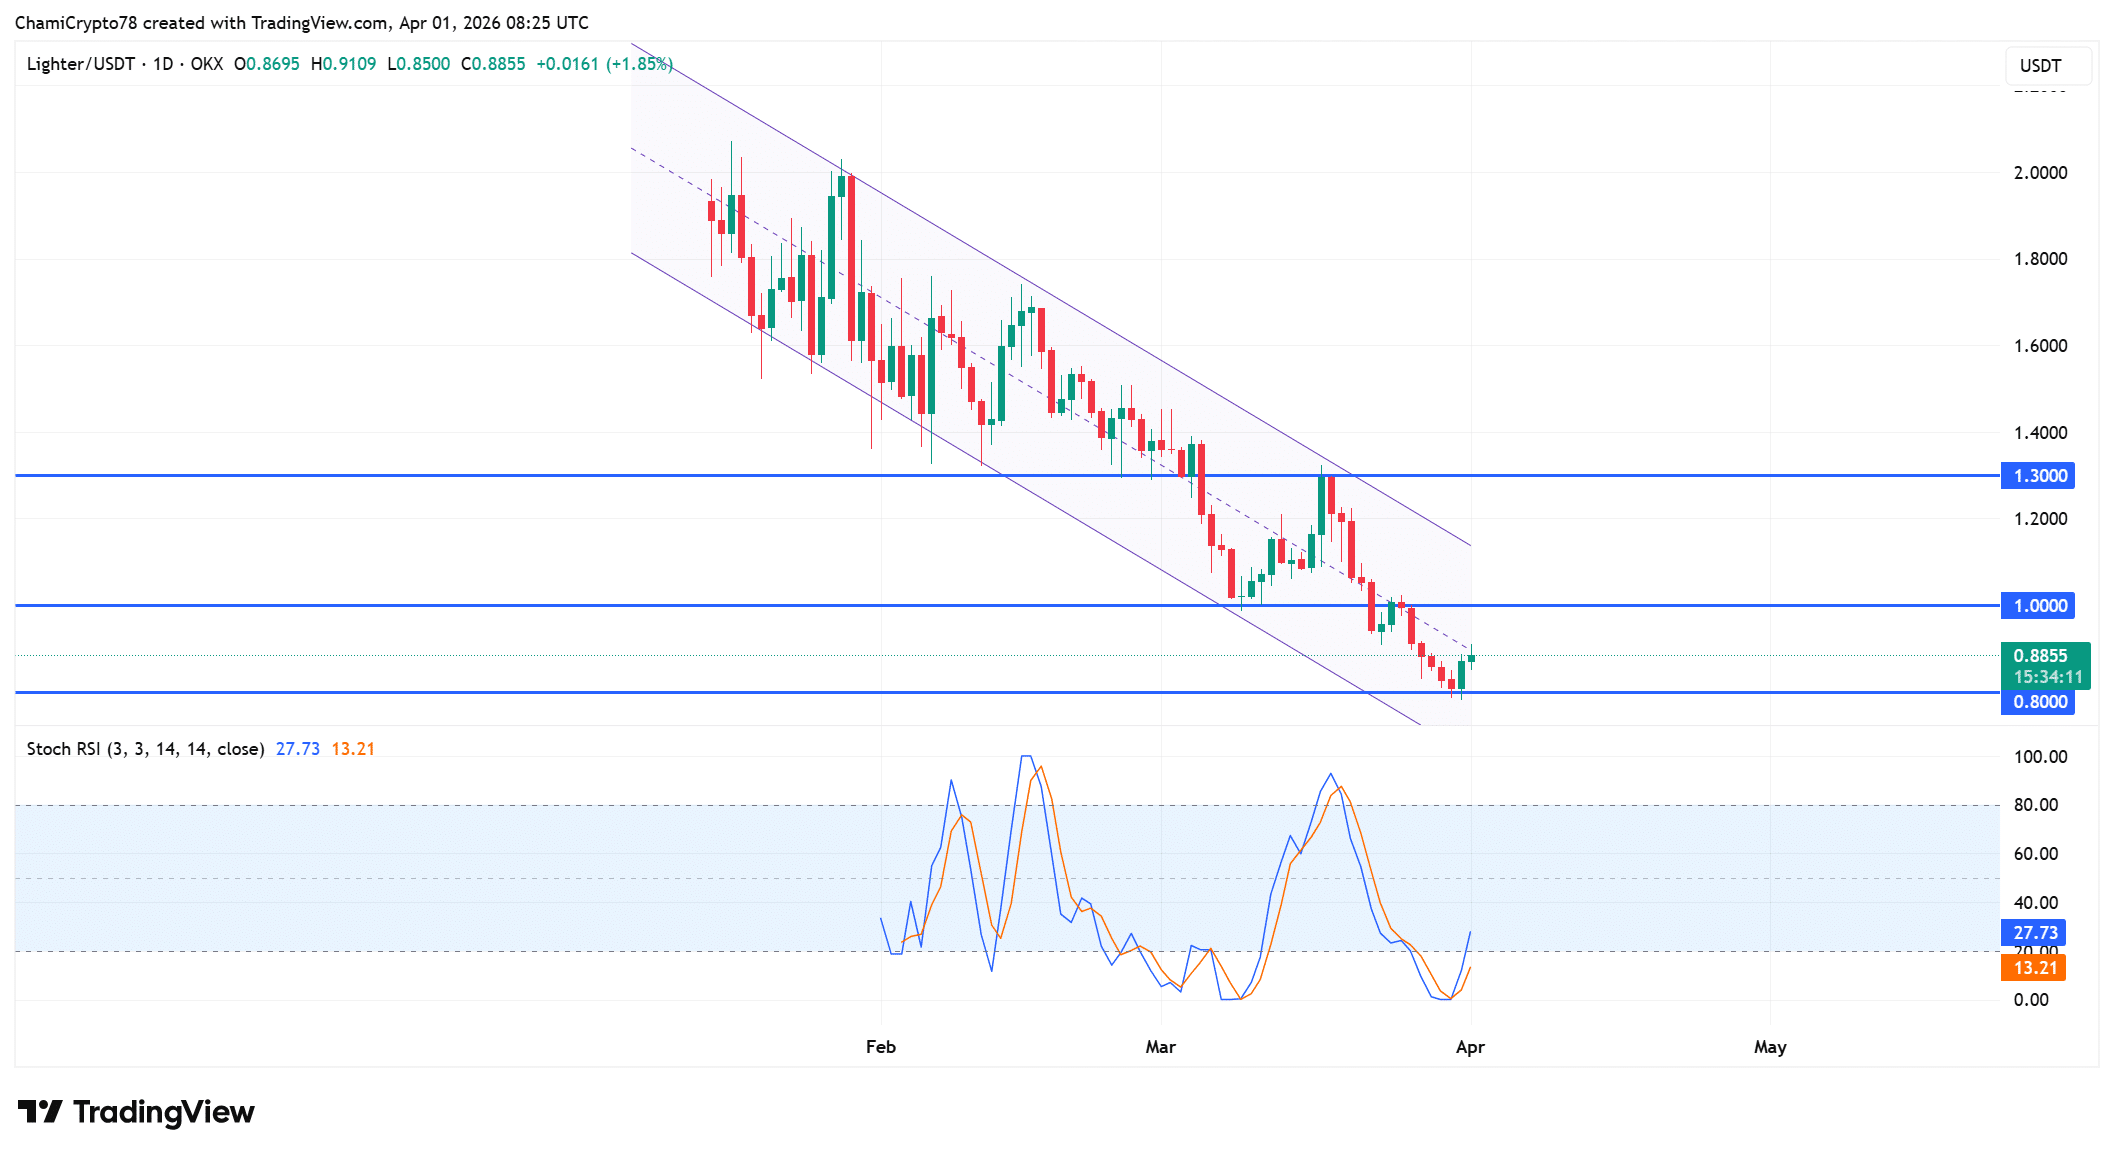Click the Feb label on time axis
This screenshot has width=2114, height=1157.
pyautogui.click(x=880, y=1047)
